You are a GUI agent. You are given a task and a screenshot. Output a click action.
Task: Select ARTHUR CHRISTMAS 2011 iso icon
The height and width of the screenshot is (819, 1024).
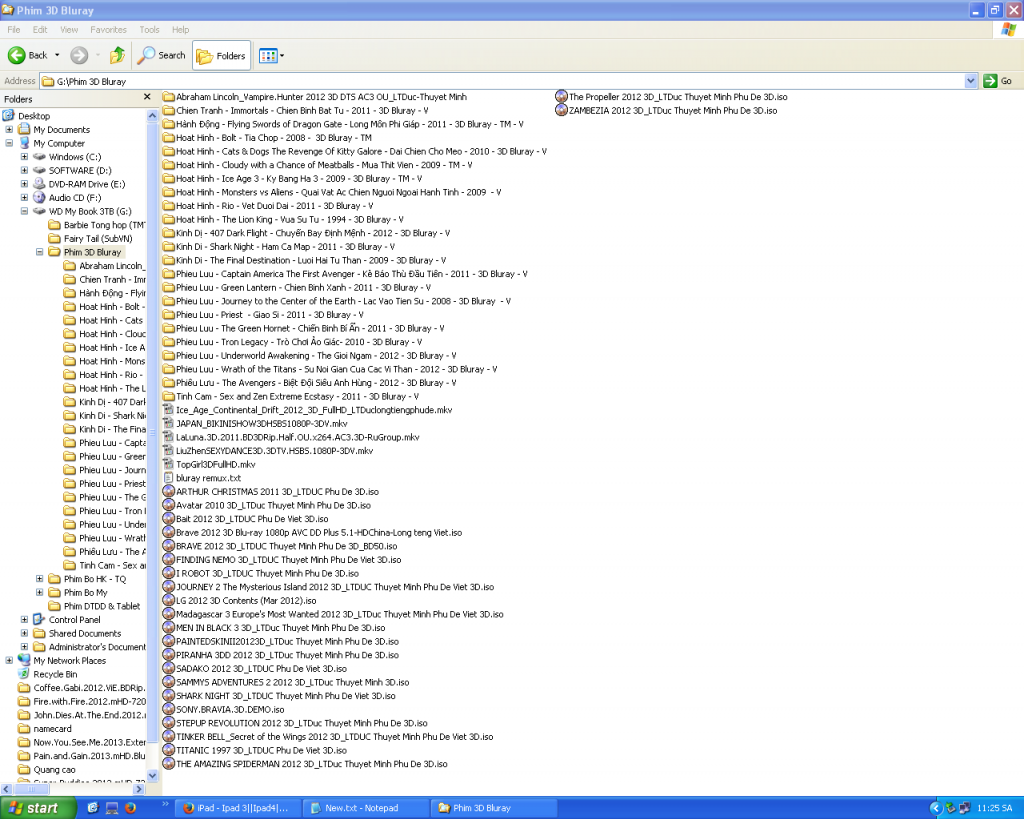click(x=168, y=492)
